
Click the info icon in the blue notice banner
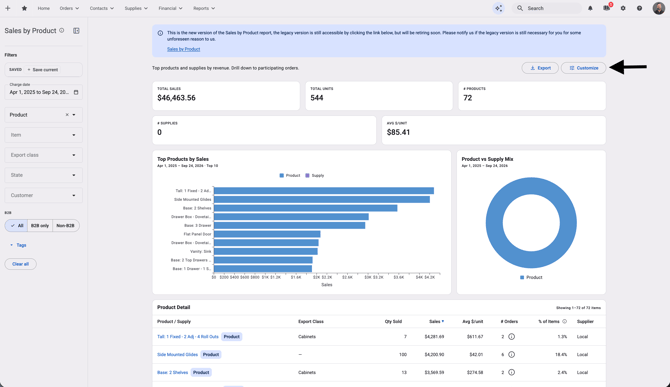[160, 33]
